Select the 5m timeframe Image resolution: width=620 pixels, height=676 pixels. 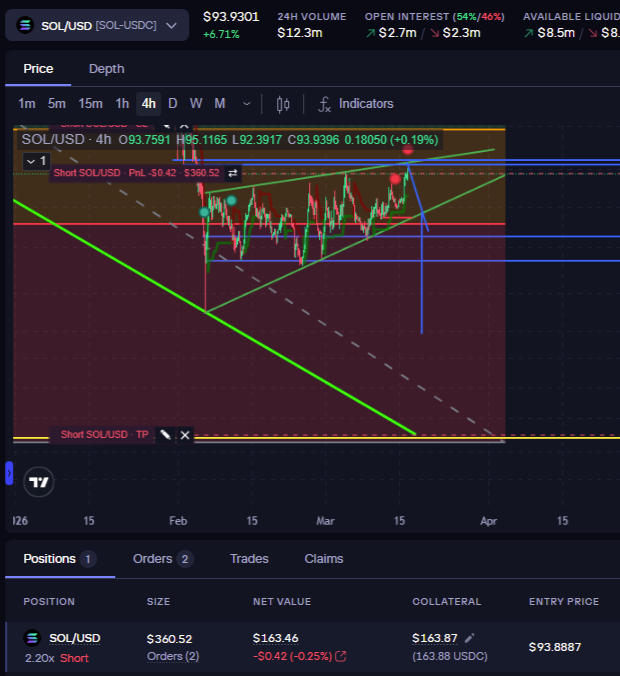click(x=56, y=103)
